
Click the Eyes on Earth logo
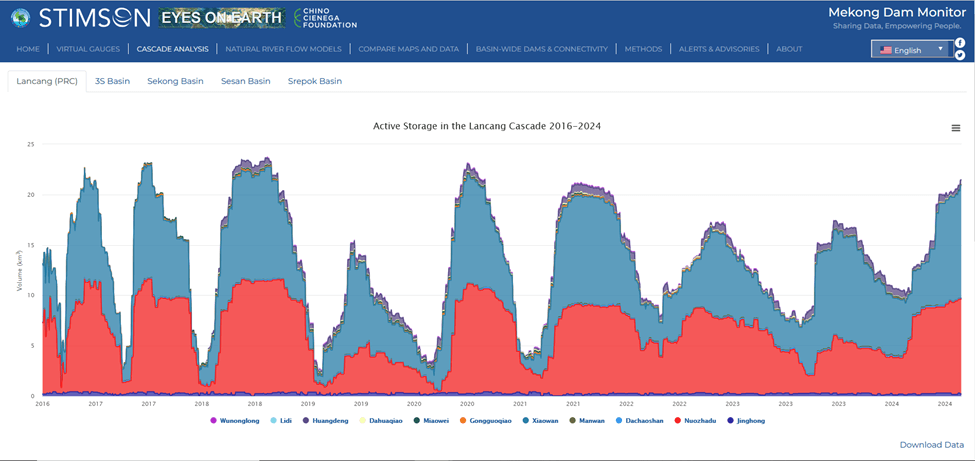222,18
